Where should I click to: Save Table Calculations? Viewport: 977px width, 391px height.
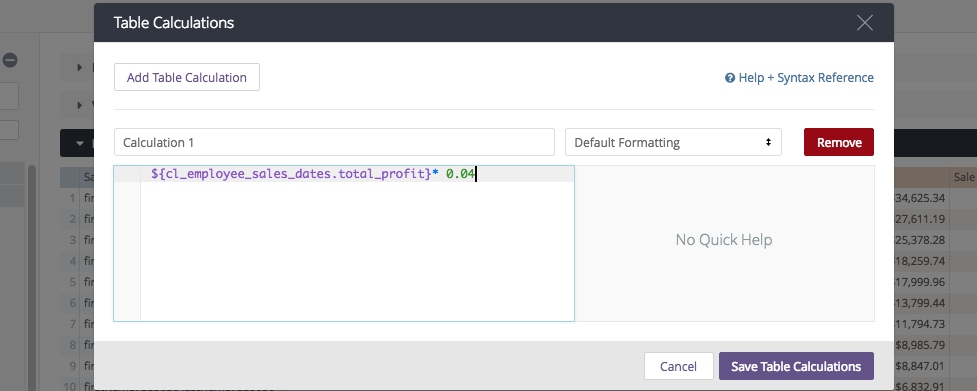click(x=796, y=366)
